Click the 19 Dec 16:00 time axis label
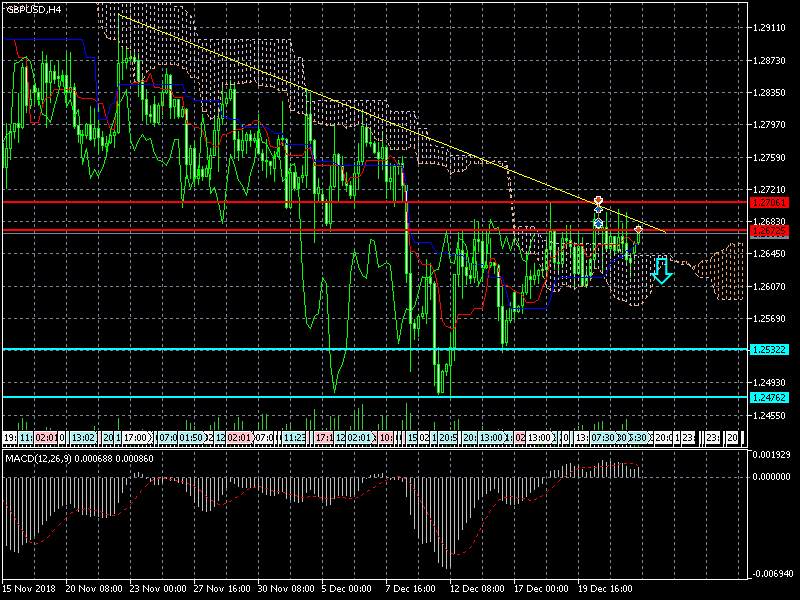Screen dimensions: 800x600 (x=603, y=589)
